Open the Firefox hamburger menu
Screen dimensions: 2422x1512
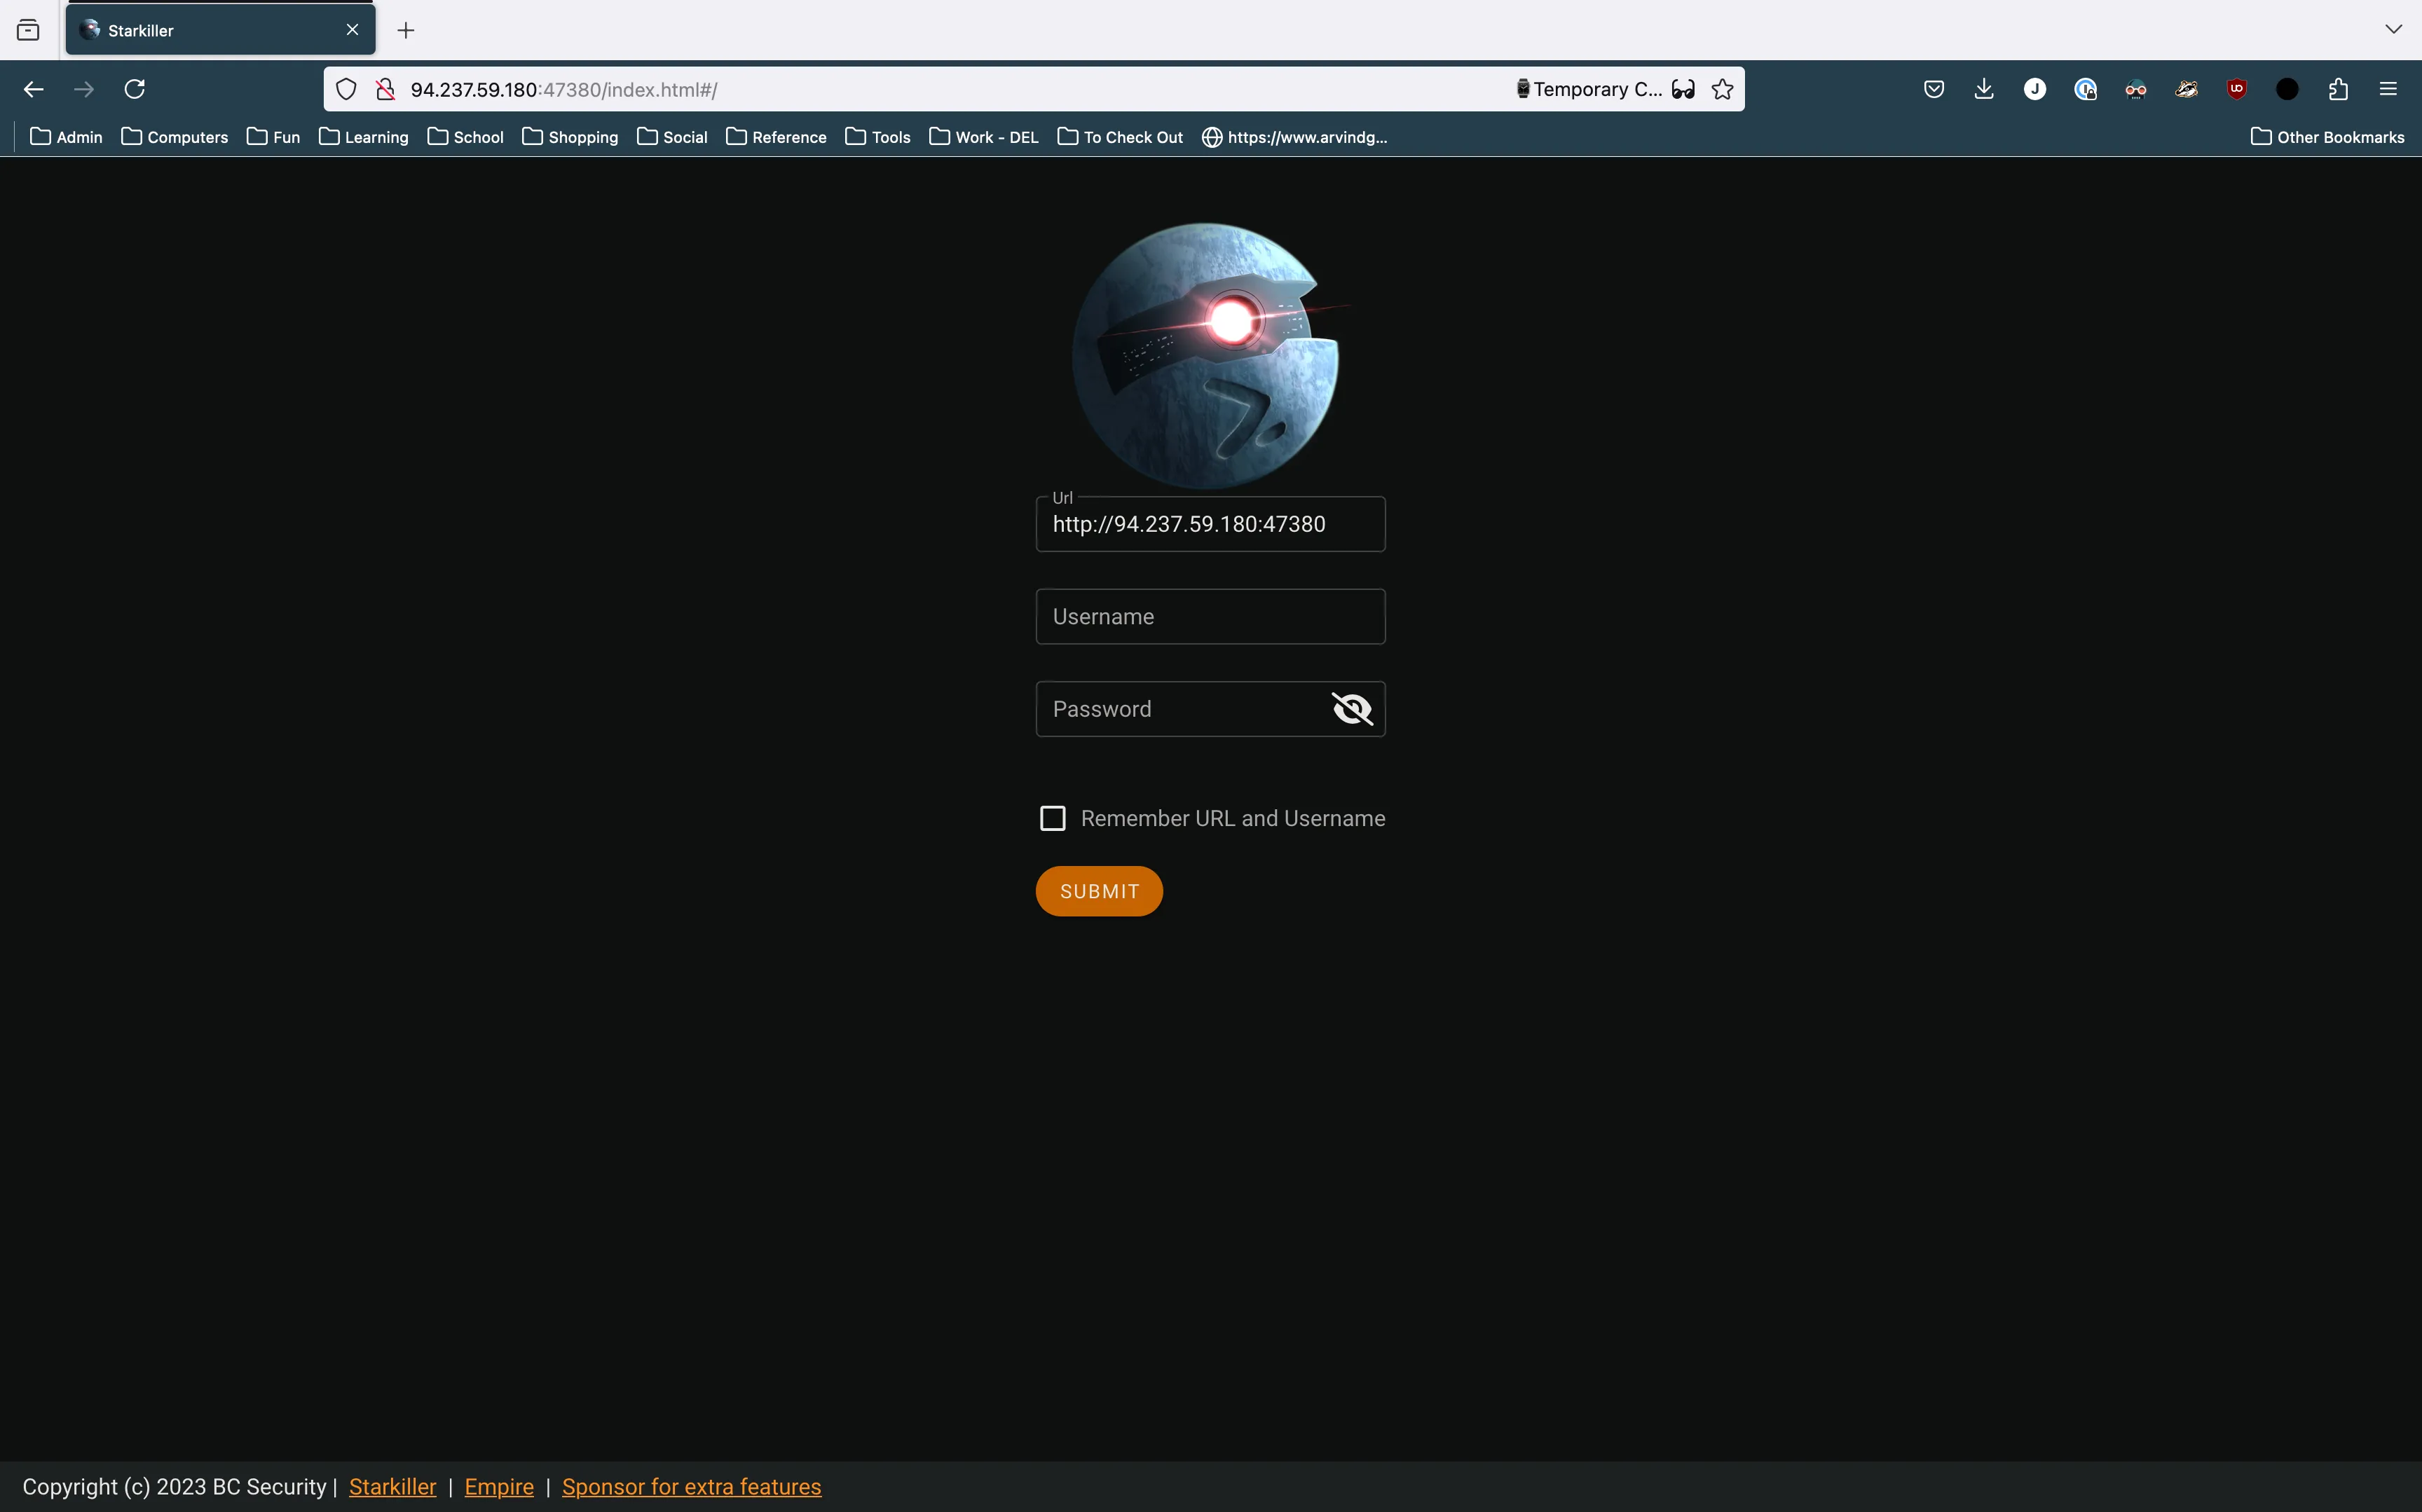(x=2388, y=89)
